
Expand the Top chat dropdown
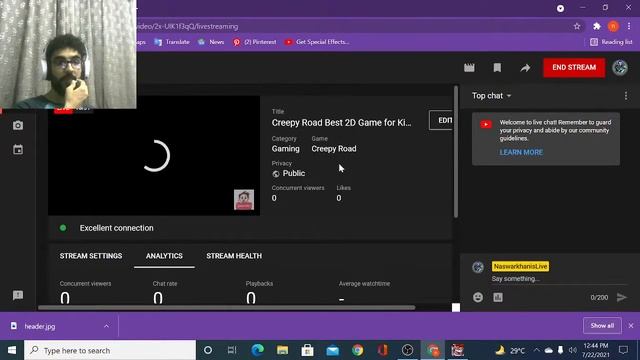click(491, 96)
